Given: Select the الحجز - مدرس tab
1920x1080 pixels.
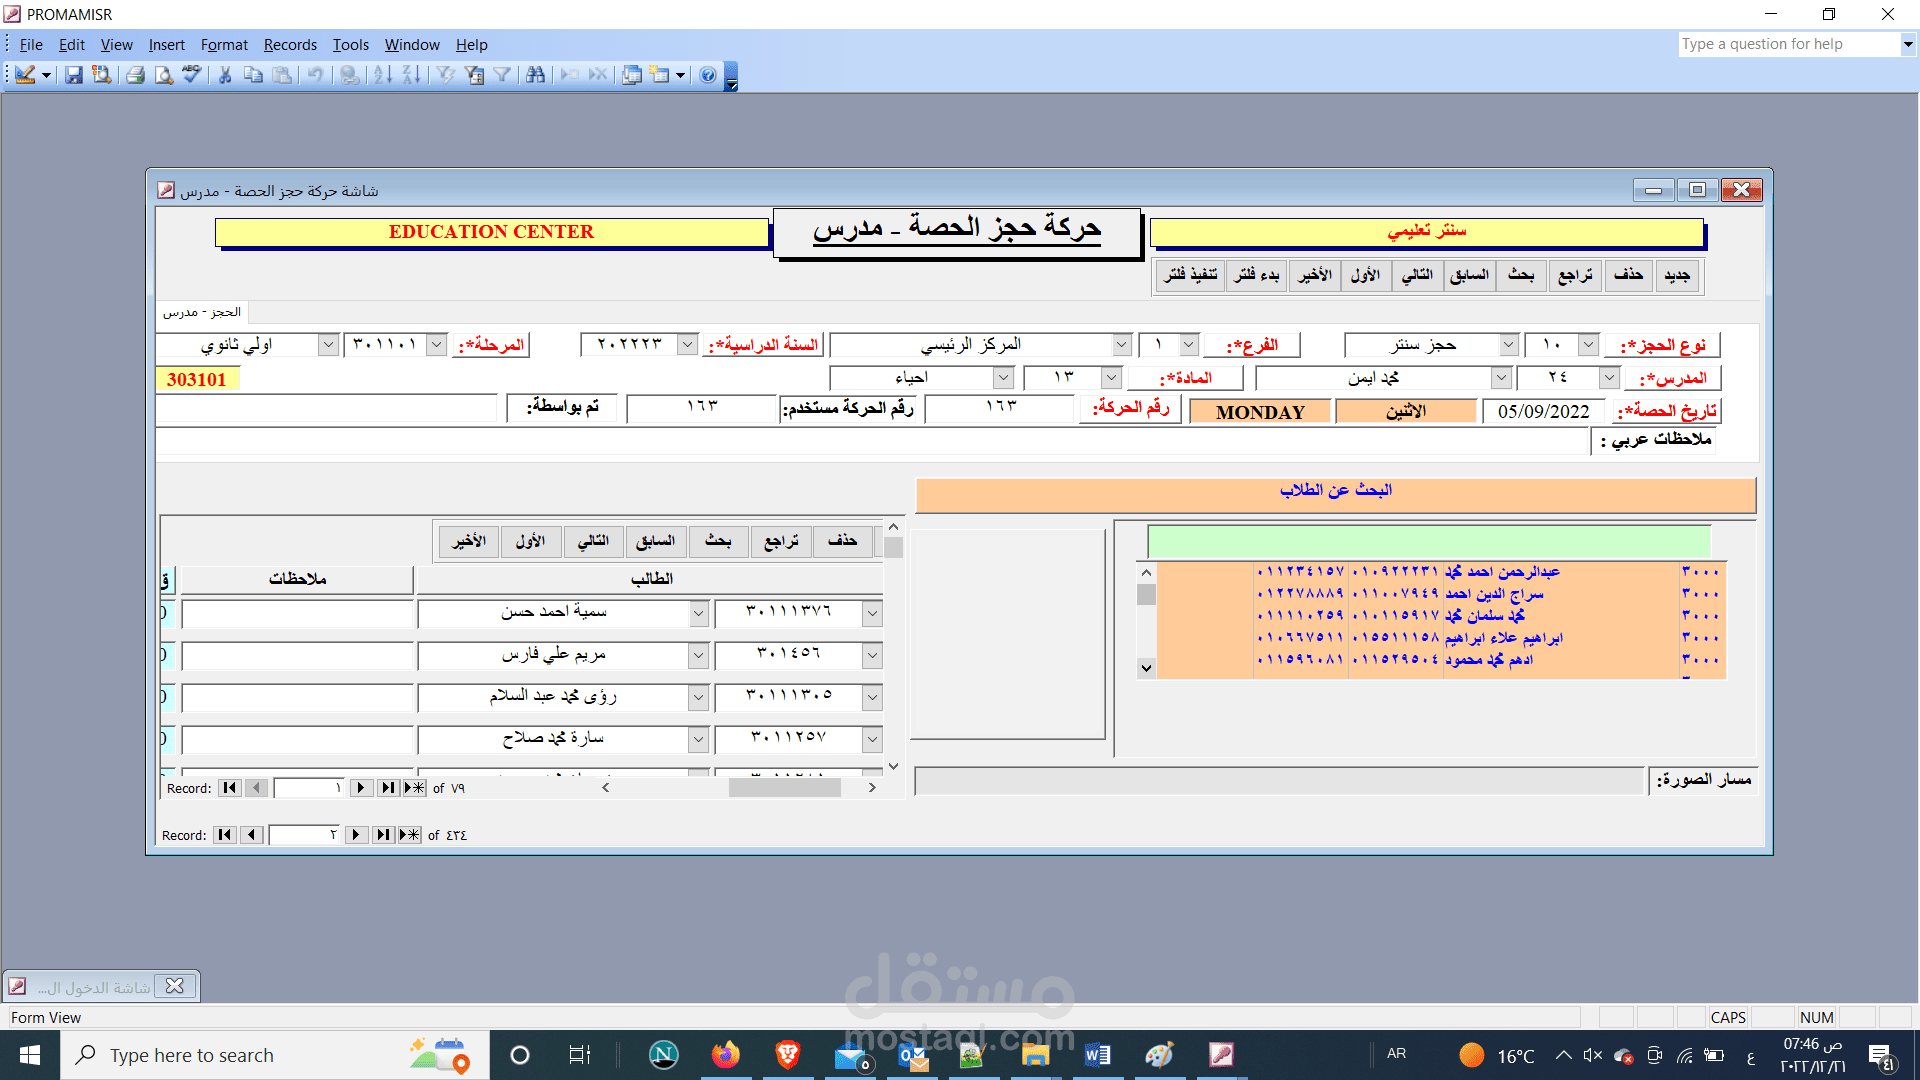Looking at the screenshot, I should click(202, 312).
